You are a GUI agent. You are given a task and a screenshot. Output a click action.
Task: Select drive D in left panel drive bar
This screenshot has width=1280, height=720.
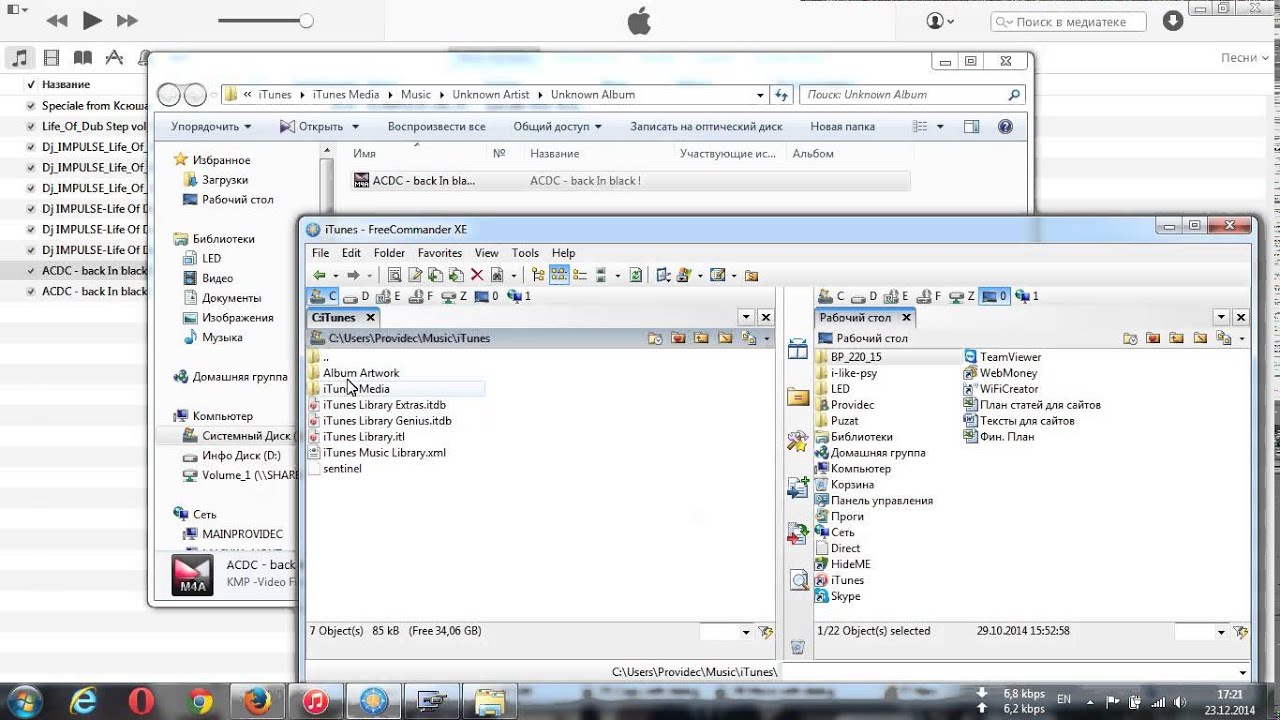tap(355, 296)
